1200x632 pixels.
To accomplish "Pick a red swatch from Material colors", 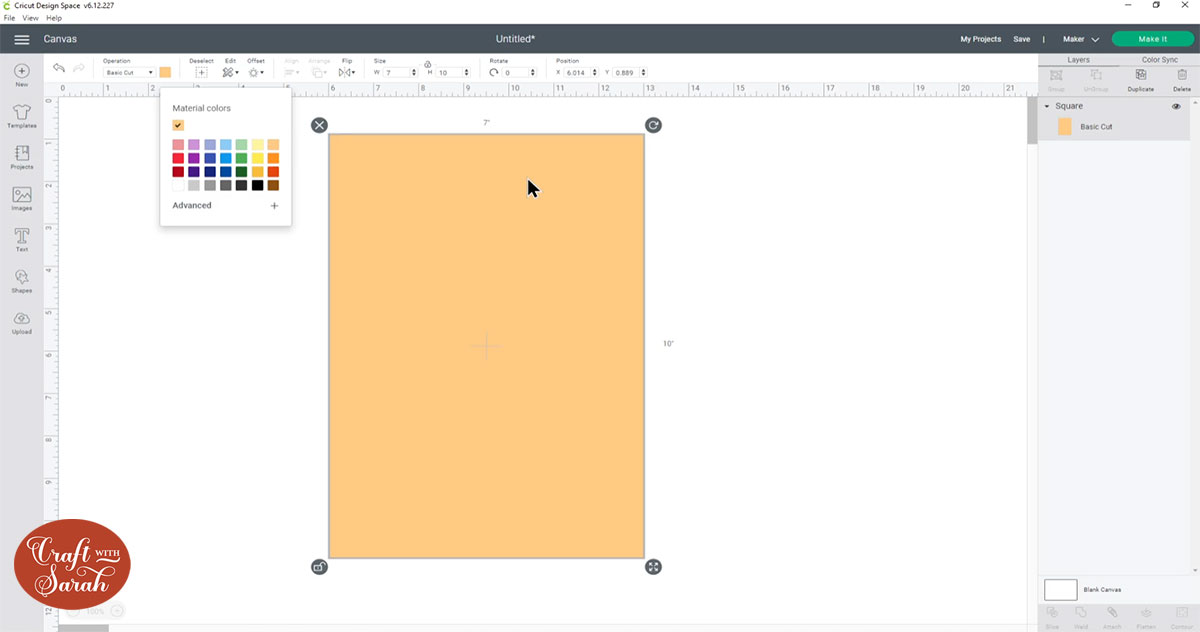I will (x=178, y=158).
